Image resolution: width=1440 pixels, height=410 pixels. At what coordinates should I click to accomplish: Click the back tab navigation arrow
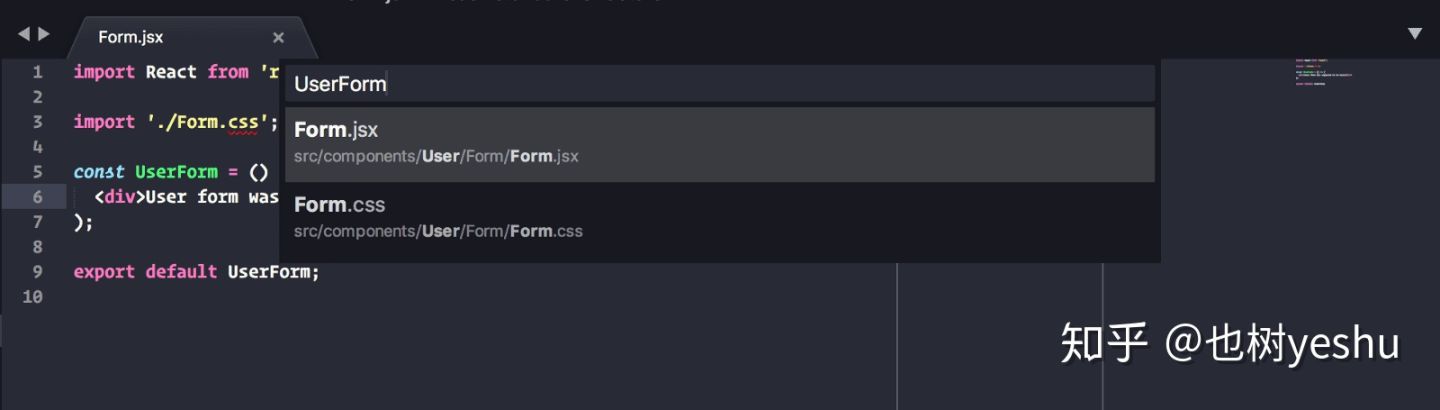tap(24, 34)
